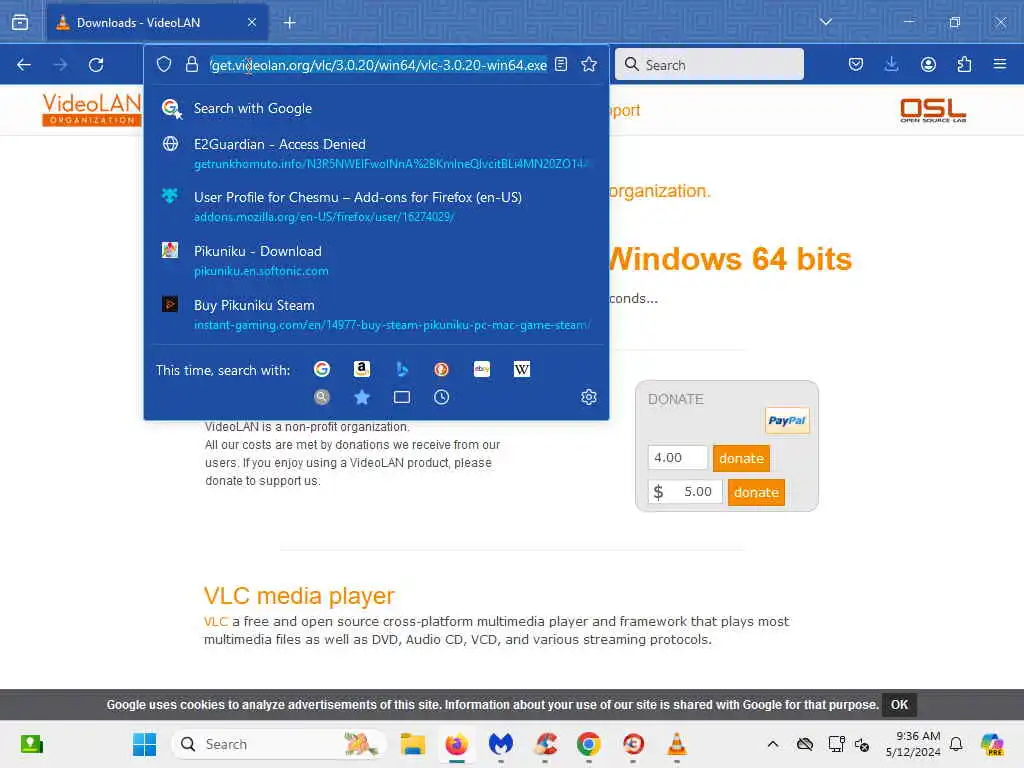Search open tabs using the tab shortcut
This screenshot has height=768, width=1024.
point(402,397)
